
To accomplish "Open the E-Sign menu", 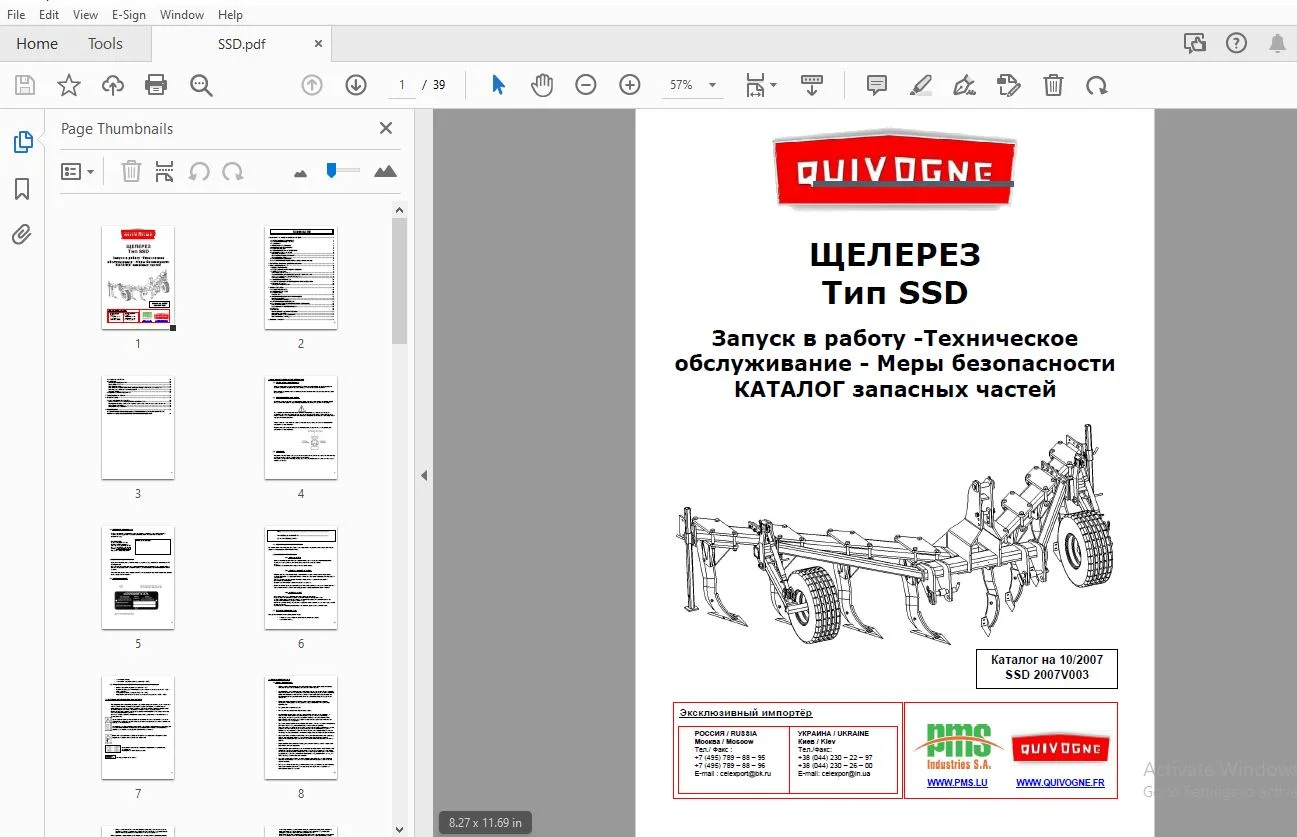I will pyautogui.click(x=129, y=15).
